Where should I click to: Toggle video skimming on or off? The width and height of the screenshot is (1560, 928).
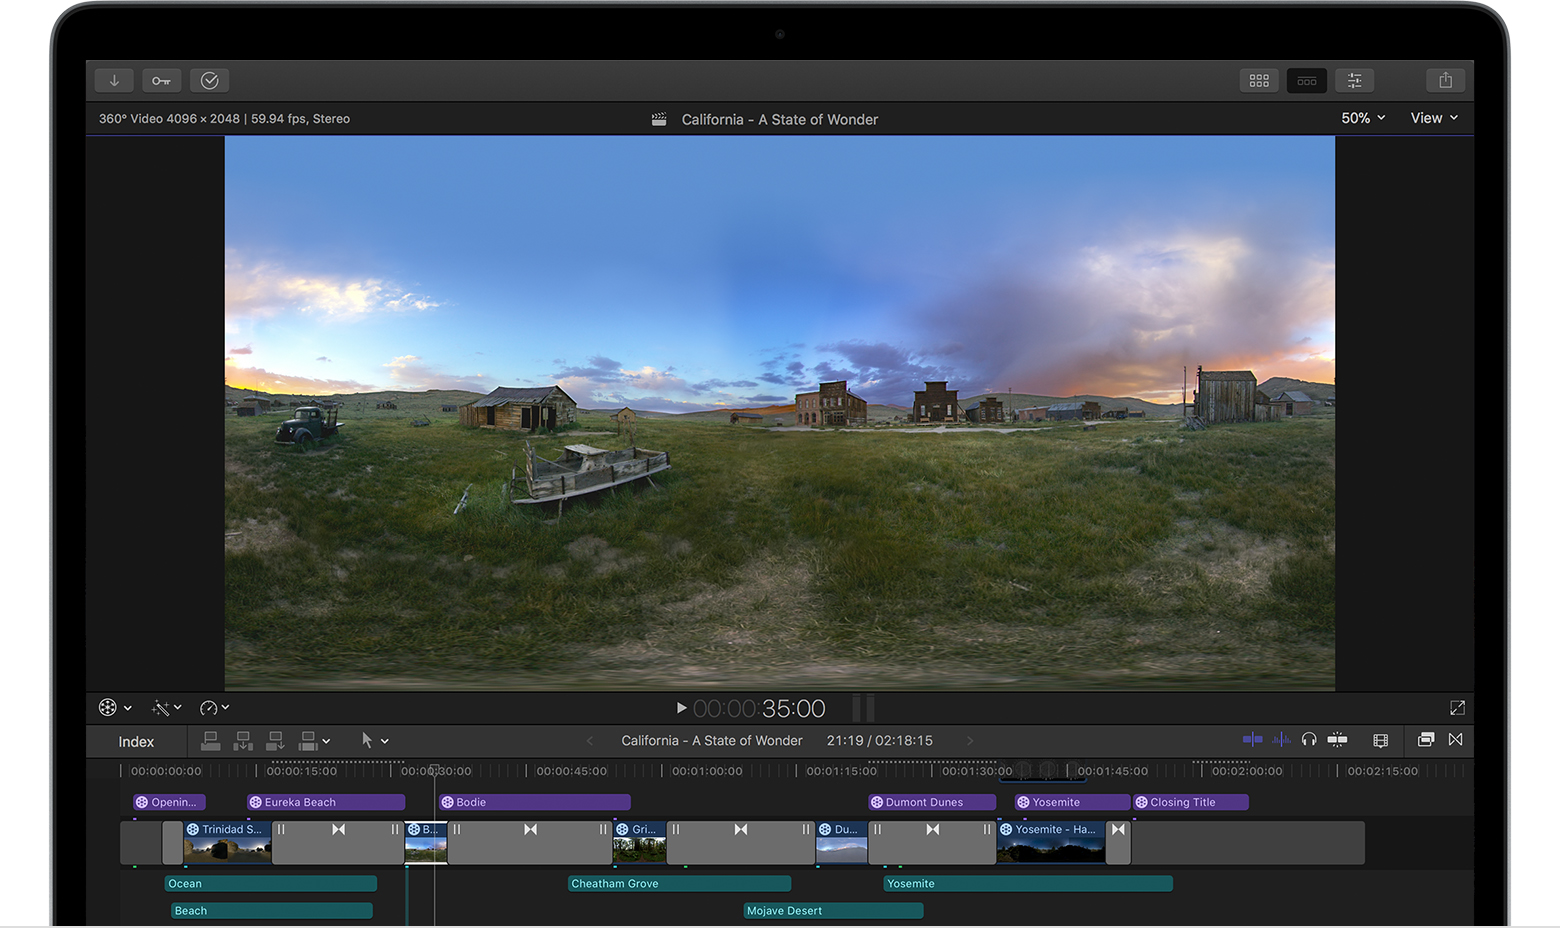(1252, 740)
